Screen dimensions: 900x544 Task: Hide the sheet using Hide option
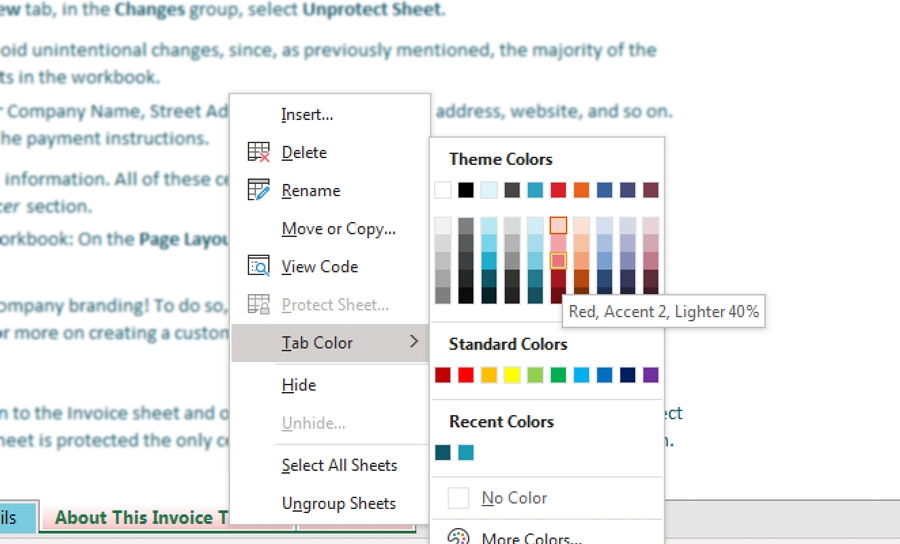(x=298, y=385)
